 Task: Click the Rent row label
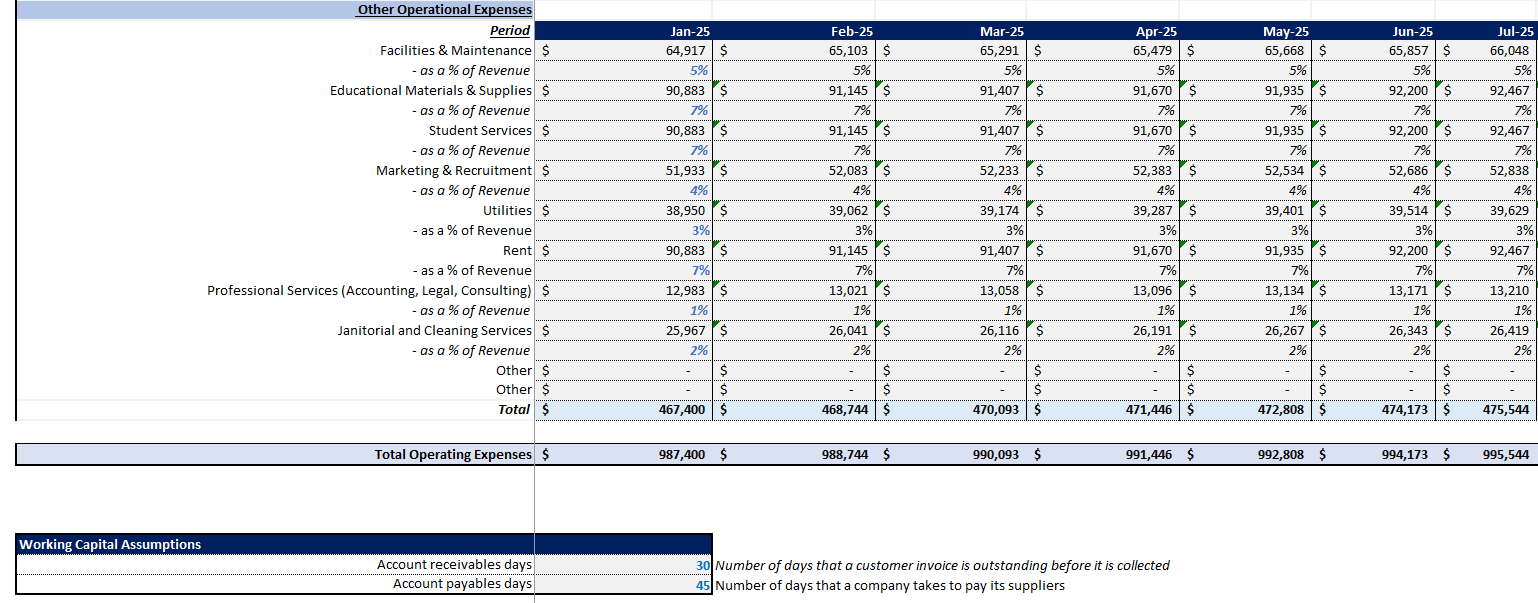pos(516,250)
